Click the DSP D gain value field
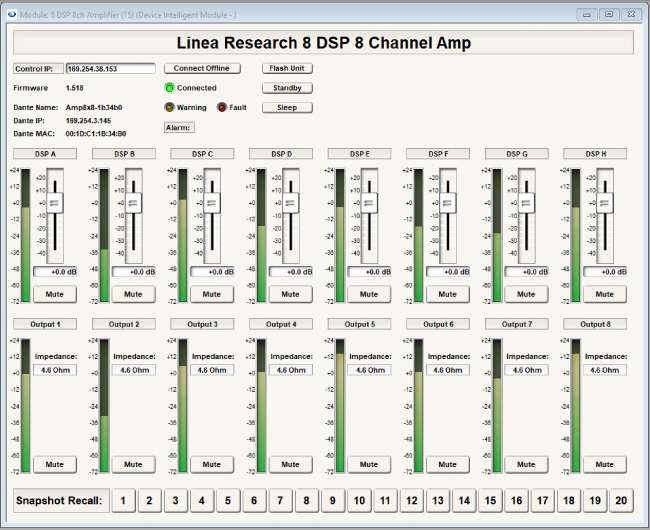The image size is (650, 530). click(x=291, y=272)
